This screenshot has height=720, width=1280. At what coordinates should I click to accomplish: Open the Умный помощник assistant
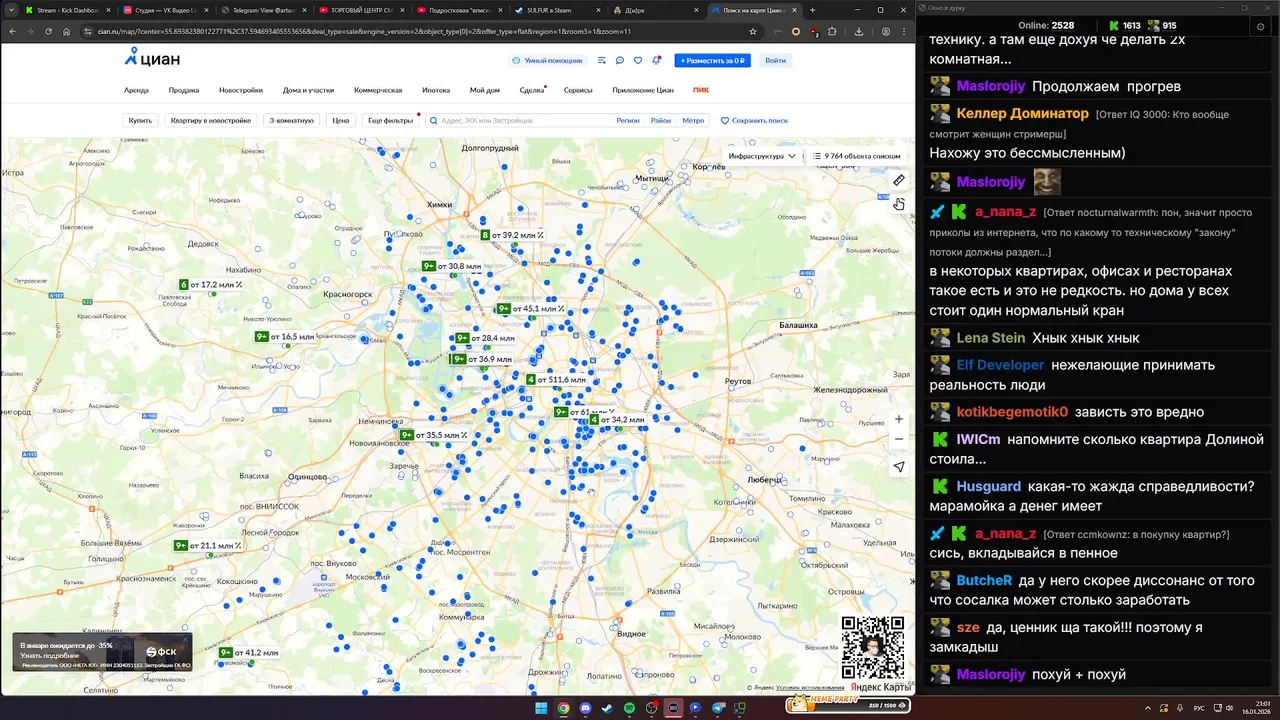(x=547, y=60)
